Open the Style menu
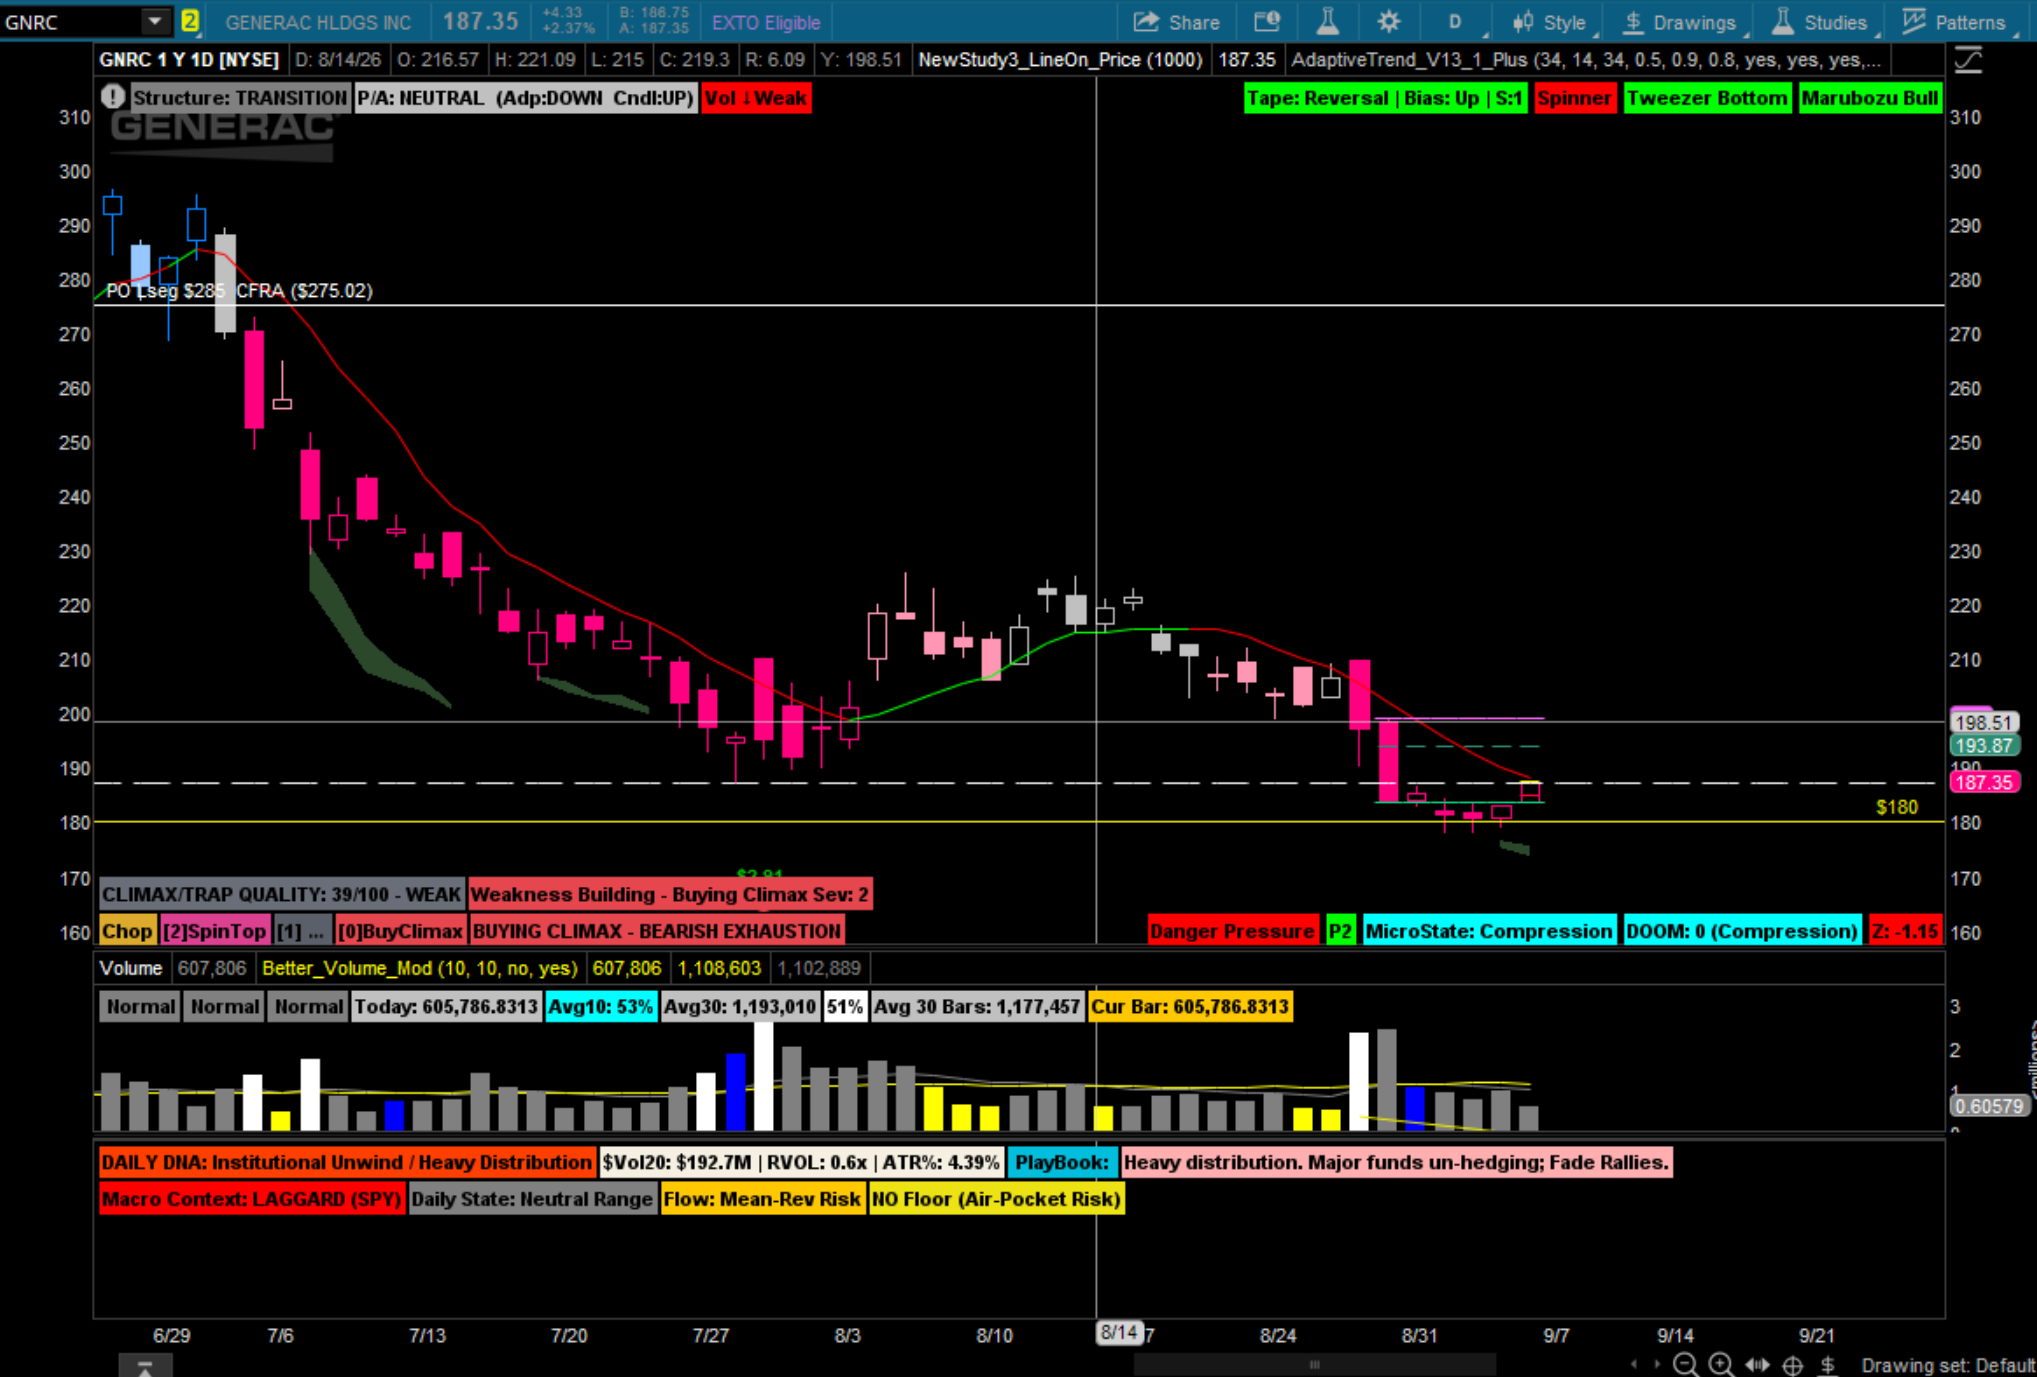Viewport: 2037px width, 1377px height. pyautogui.click(x=1549, y=22)
